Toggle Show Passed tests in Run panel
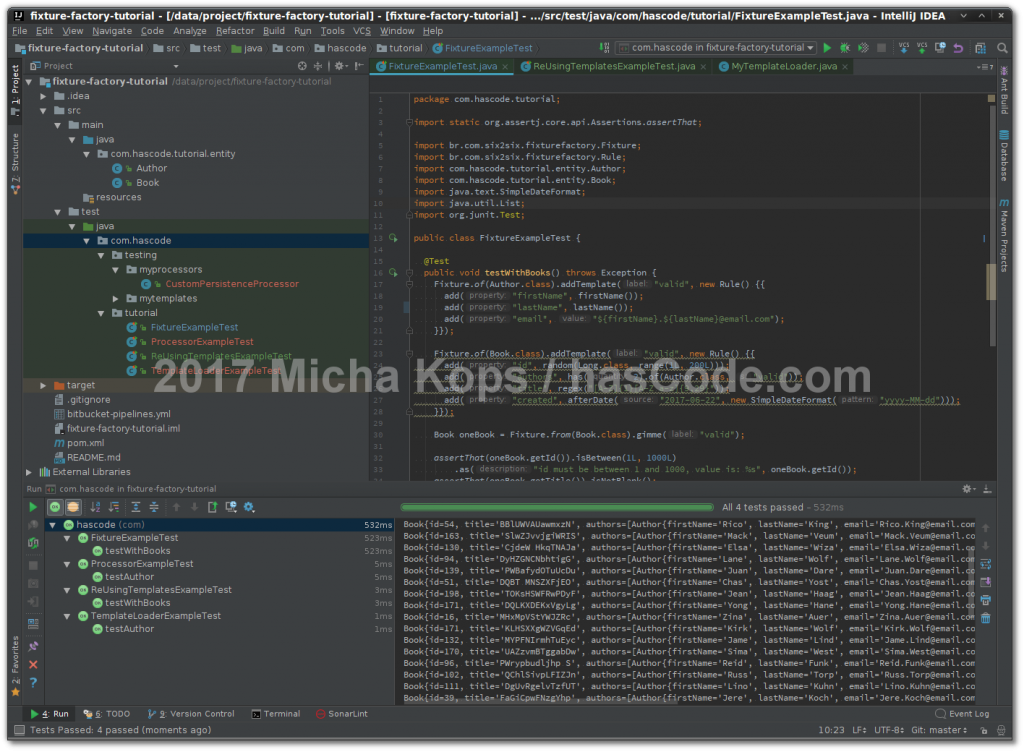Image resolution: width=1024 pixels, height=752 pixels. tap(54, 507)
